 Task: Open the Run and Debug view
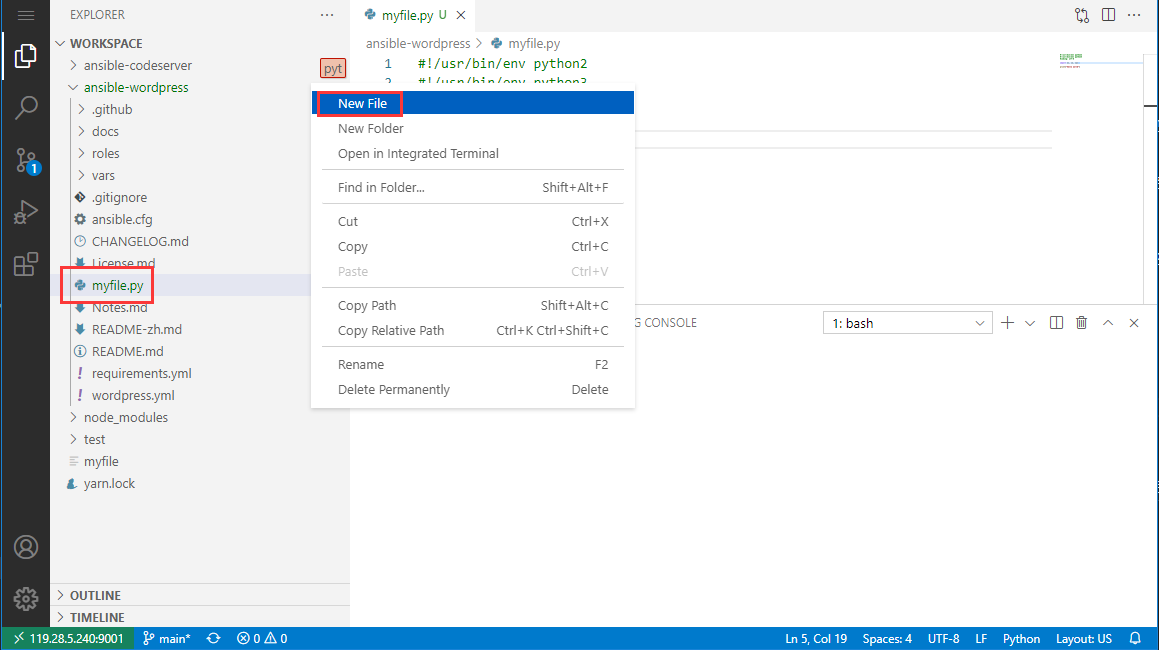pyautogui.click(x=26, y=212)
